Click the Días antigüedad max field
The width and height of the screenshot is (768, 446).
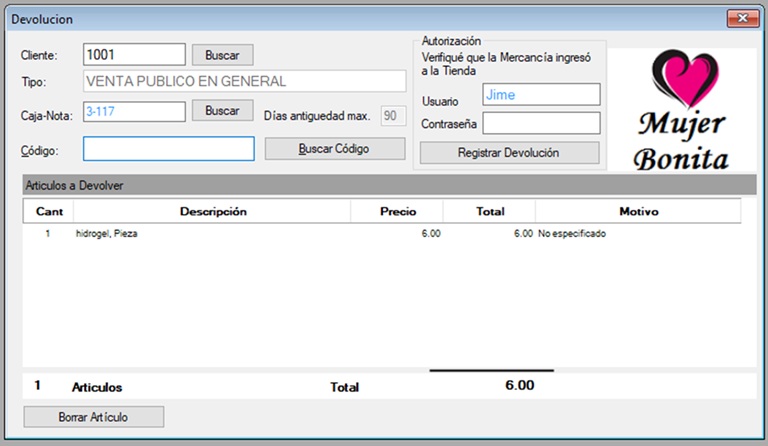392,116
